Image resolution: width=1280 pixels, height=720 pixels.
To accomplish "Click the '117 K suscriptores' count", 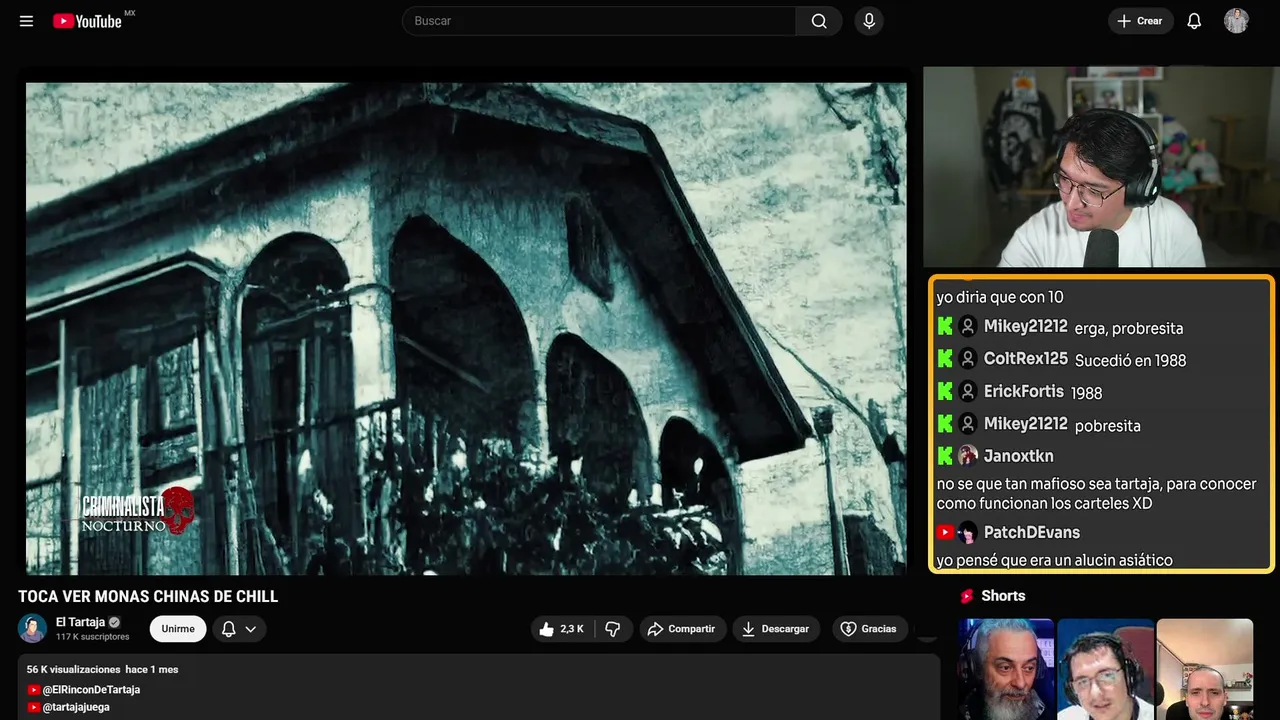I will [93, 637].
